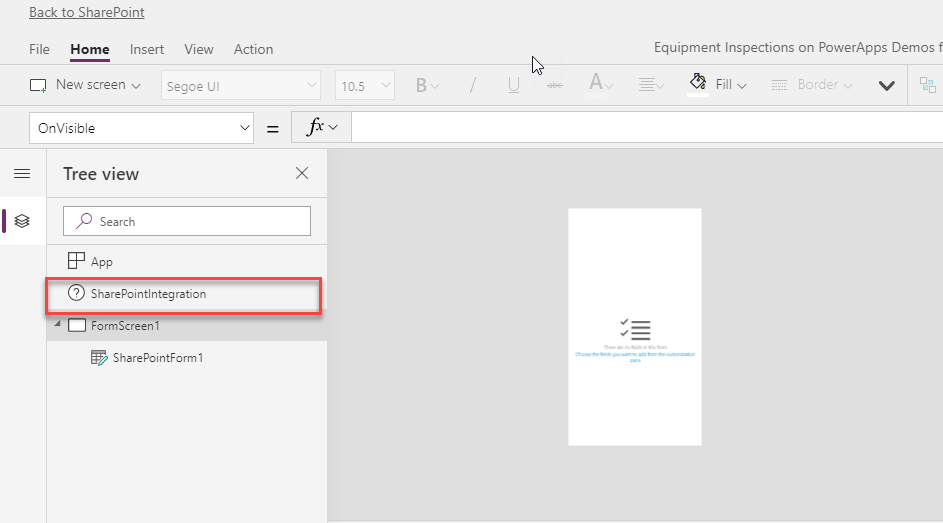This screenshot has height=523, width=943.
Task: Select App in the tree view
Action: click(x=187, y=262)
